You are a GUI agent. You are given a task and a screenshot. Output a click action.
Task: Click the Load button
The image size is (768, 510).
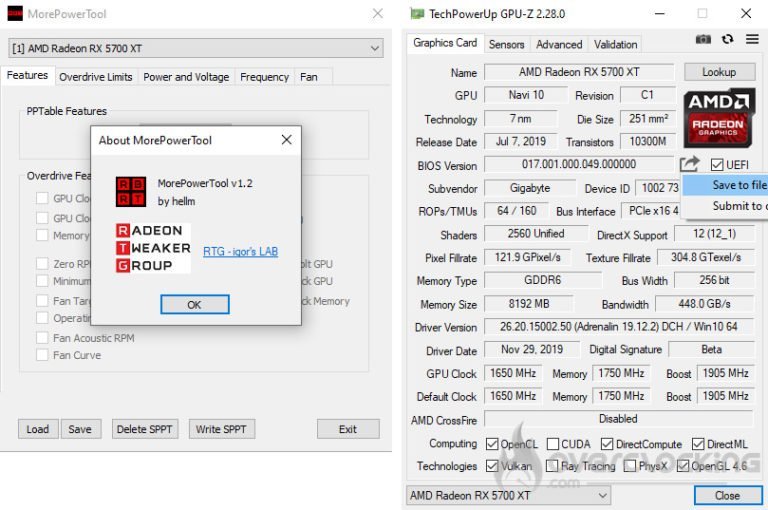pyautogui.click(x=38, y=429)
